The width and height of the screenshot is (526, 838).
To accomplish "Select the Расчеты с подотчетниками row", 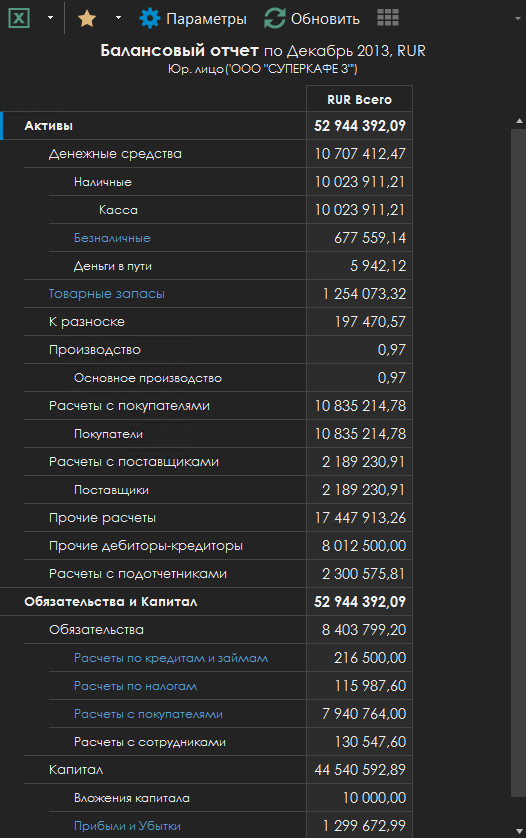I will [x=218, y=573].
